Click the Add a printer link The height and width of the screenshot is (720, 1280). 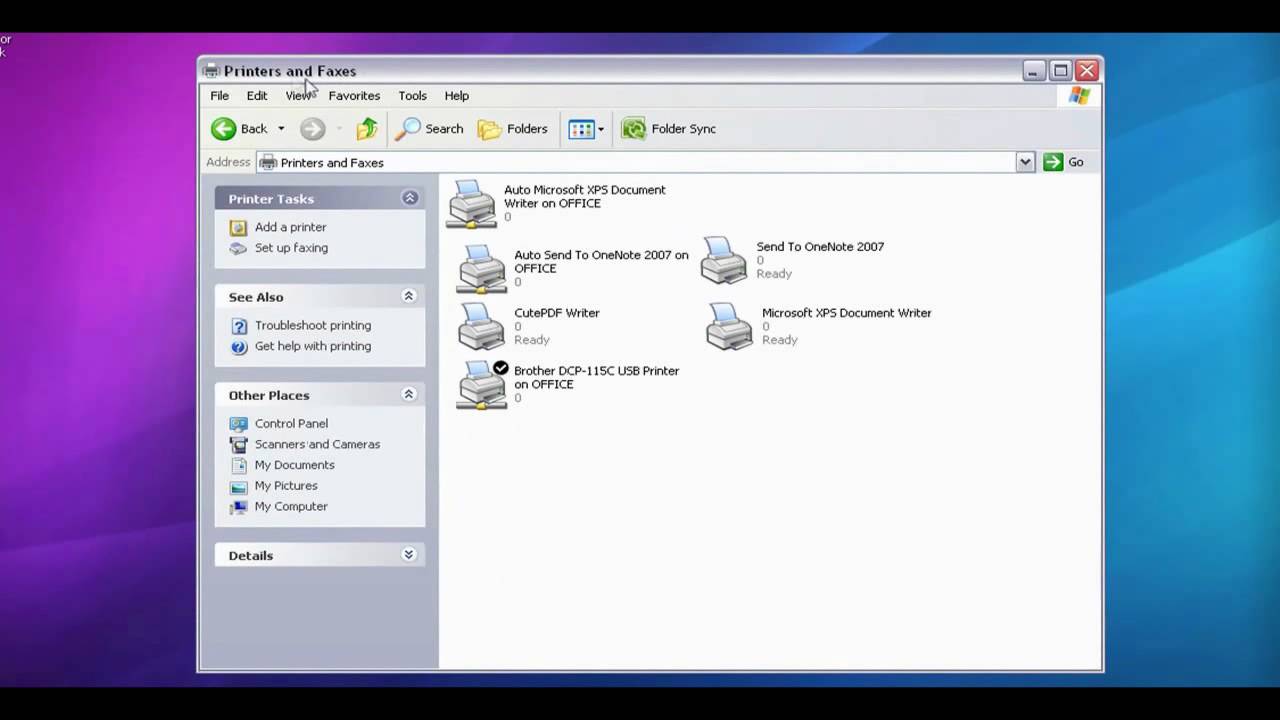point(290,227)
